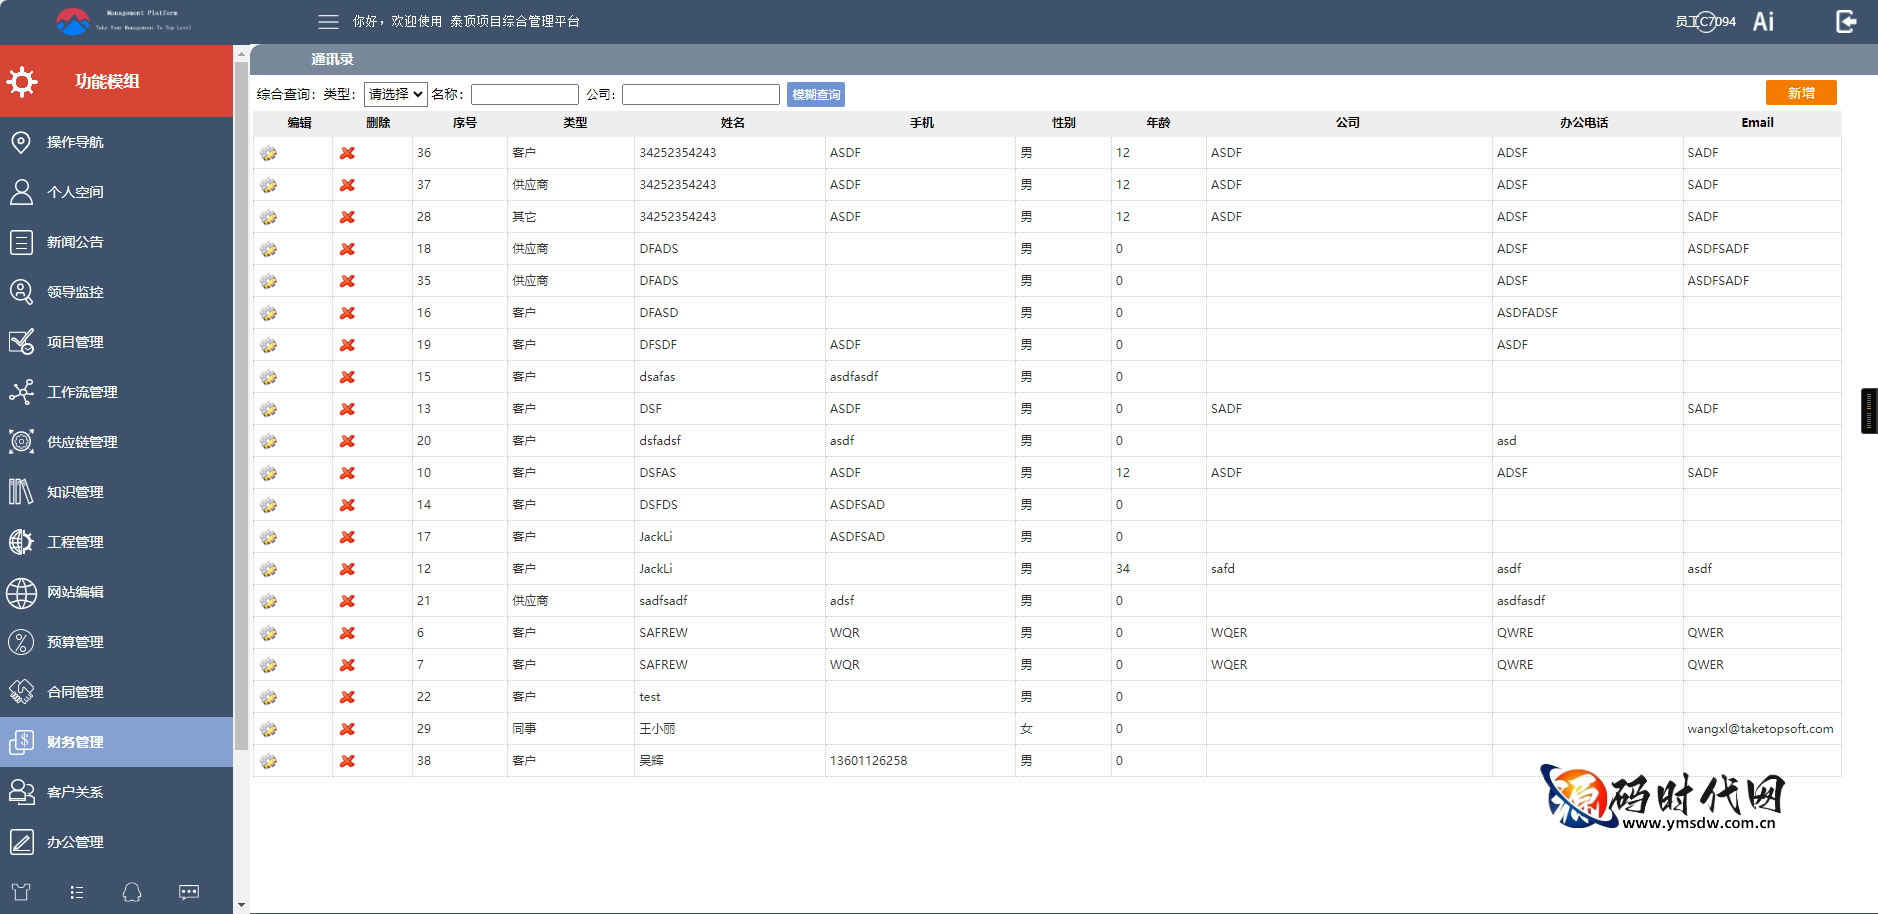Click the orange 新增 button
Viewport: 1878px width, 914px height.
tap(1800, 93)
